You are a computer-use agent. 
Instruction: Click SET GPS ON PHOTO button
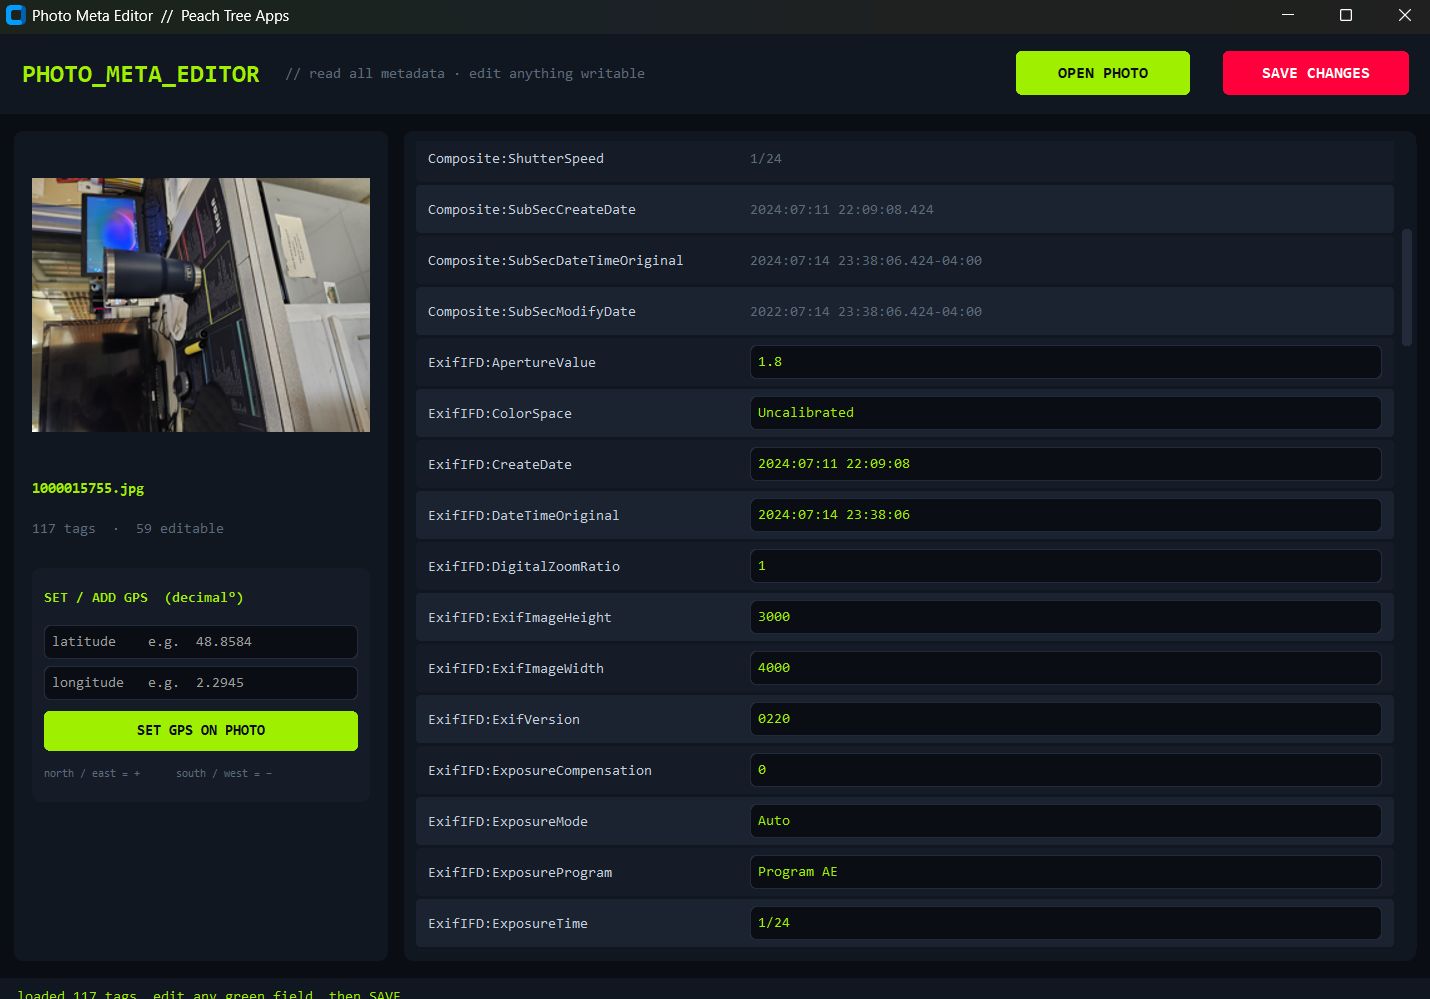[201, 731]
